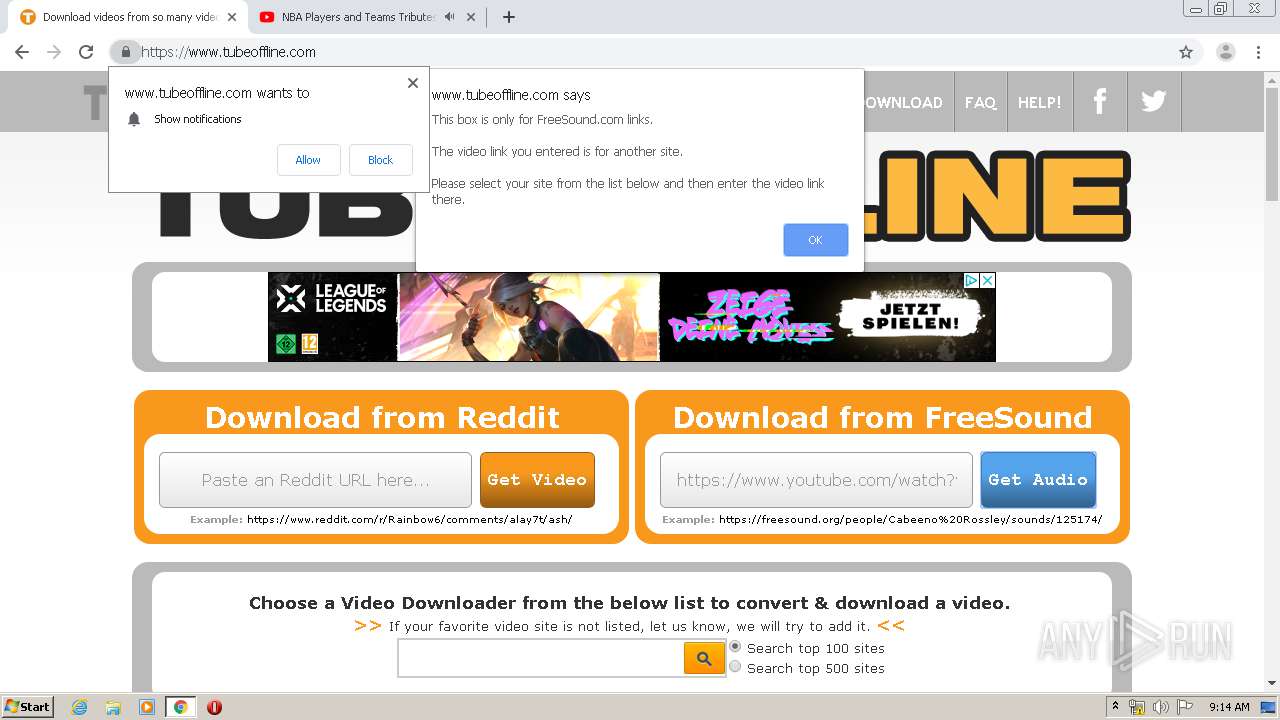Click the League of Legends banner ad
Image resolution: width=1280 pixels, height=720 pixels.
click(x=632, y=317)
